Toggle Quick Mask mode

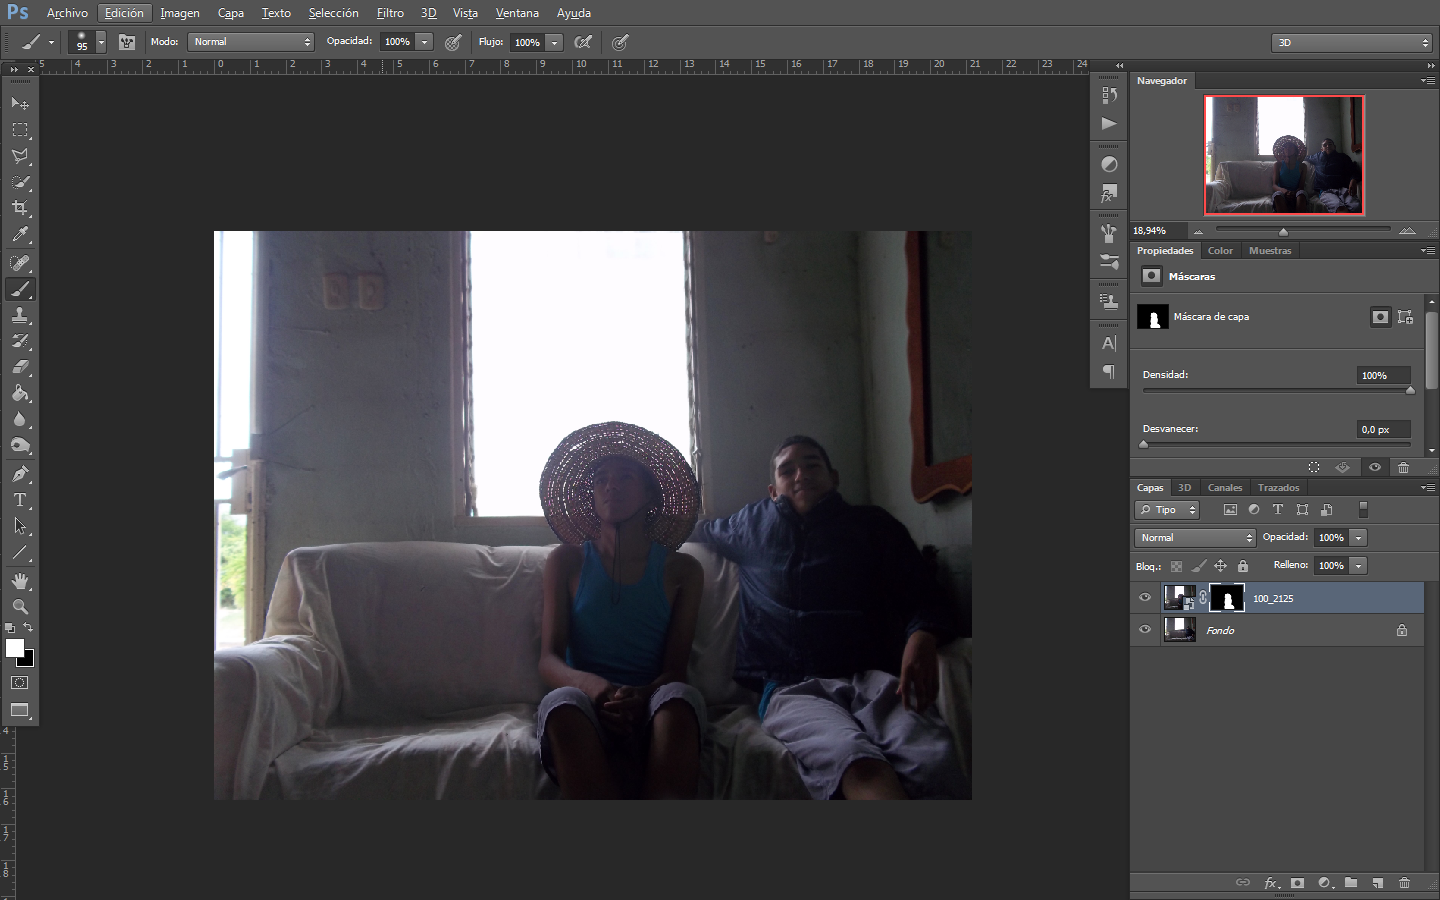point(20,683)
